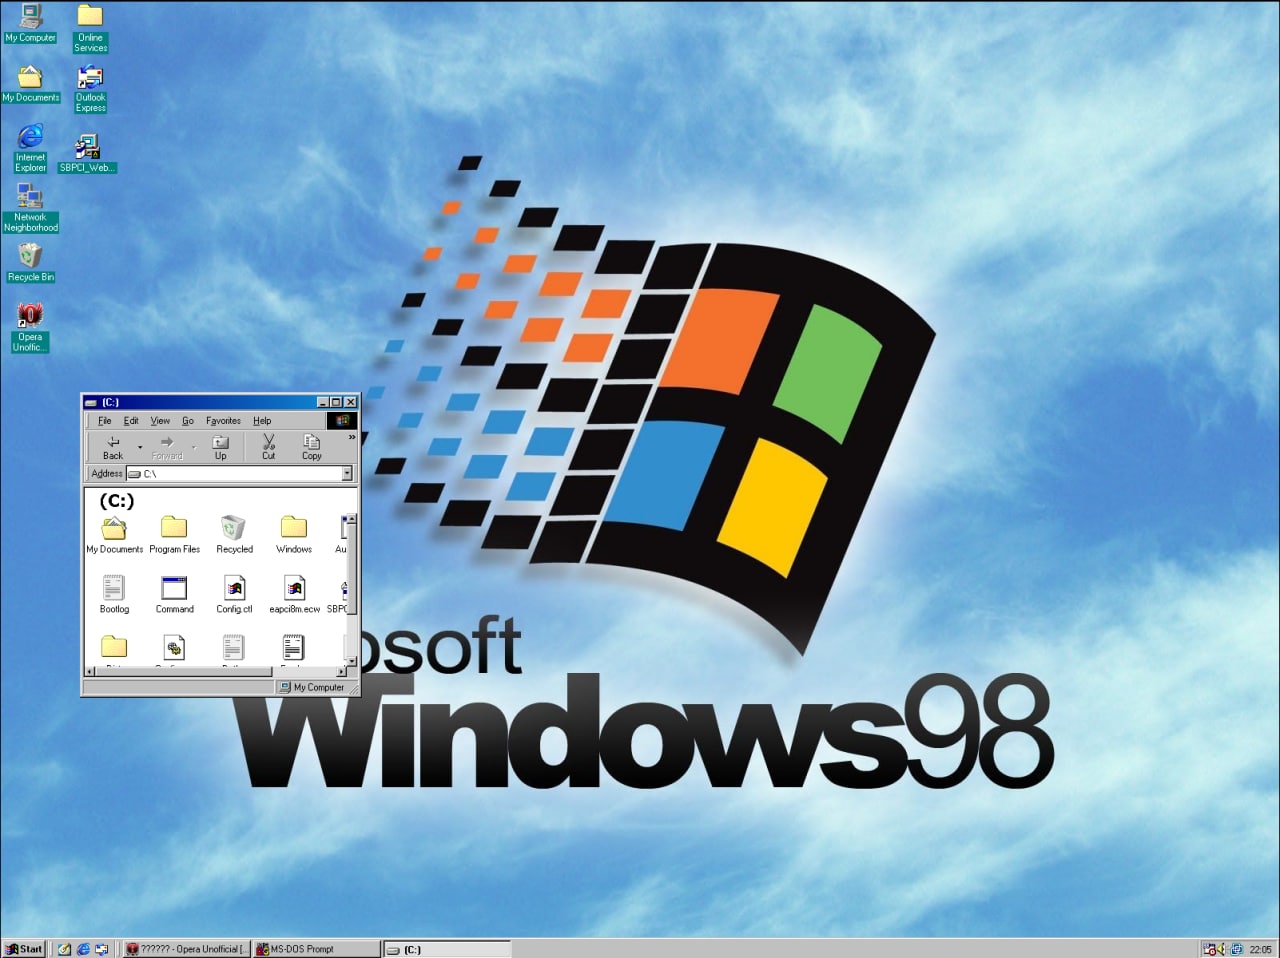This screenshot has height=958, width=1280.
Task: Click vertical scrollbar up arrow in C: window
Action: pos(350,520)
